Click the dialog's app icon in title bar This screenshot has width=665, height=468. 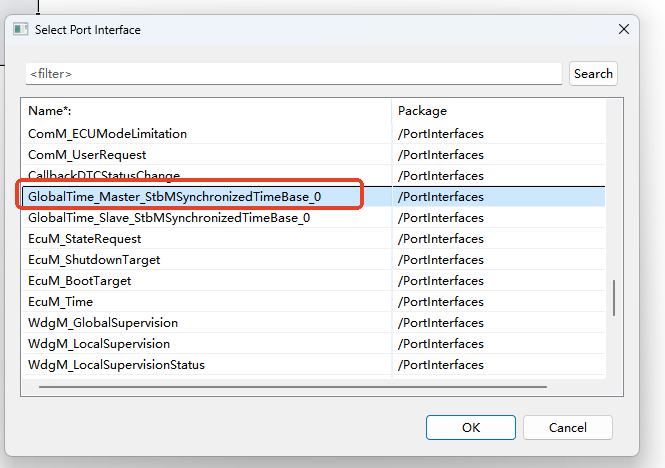tap(20, 29)
